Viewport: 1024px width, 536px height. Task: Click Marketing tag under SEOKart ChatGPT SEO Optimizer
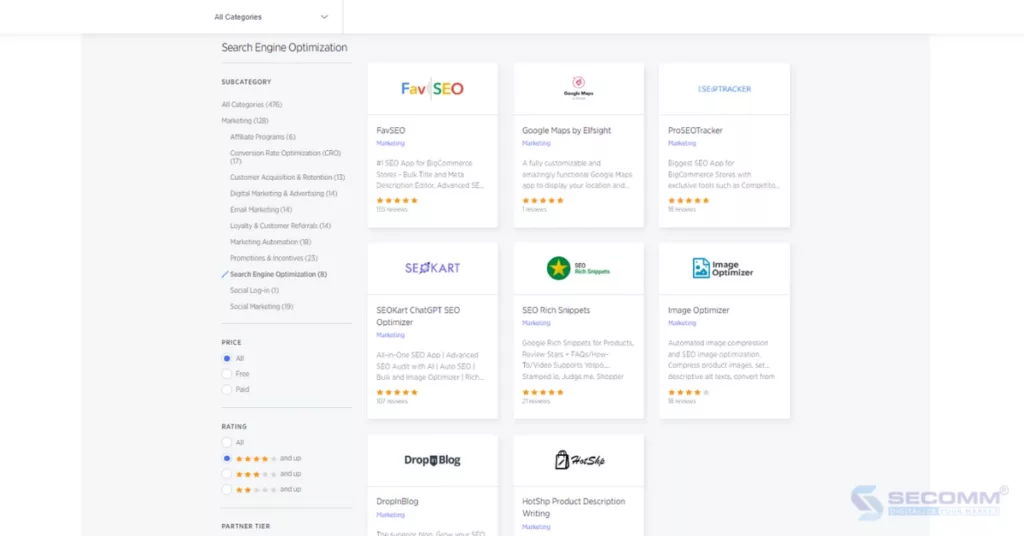[x=390, y=335]
